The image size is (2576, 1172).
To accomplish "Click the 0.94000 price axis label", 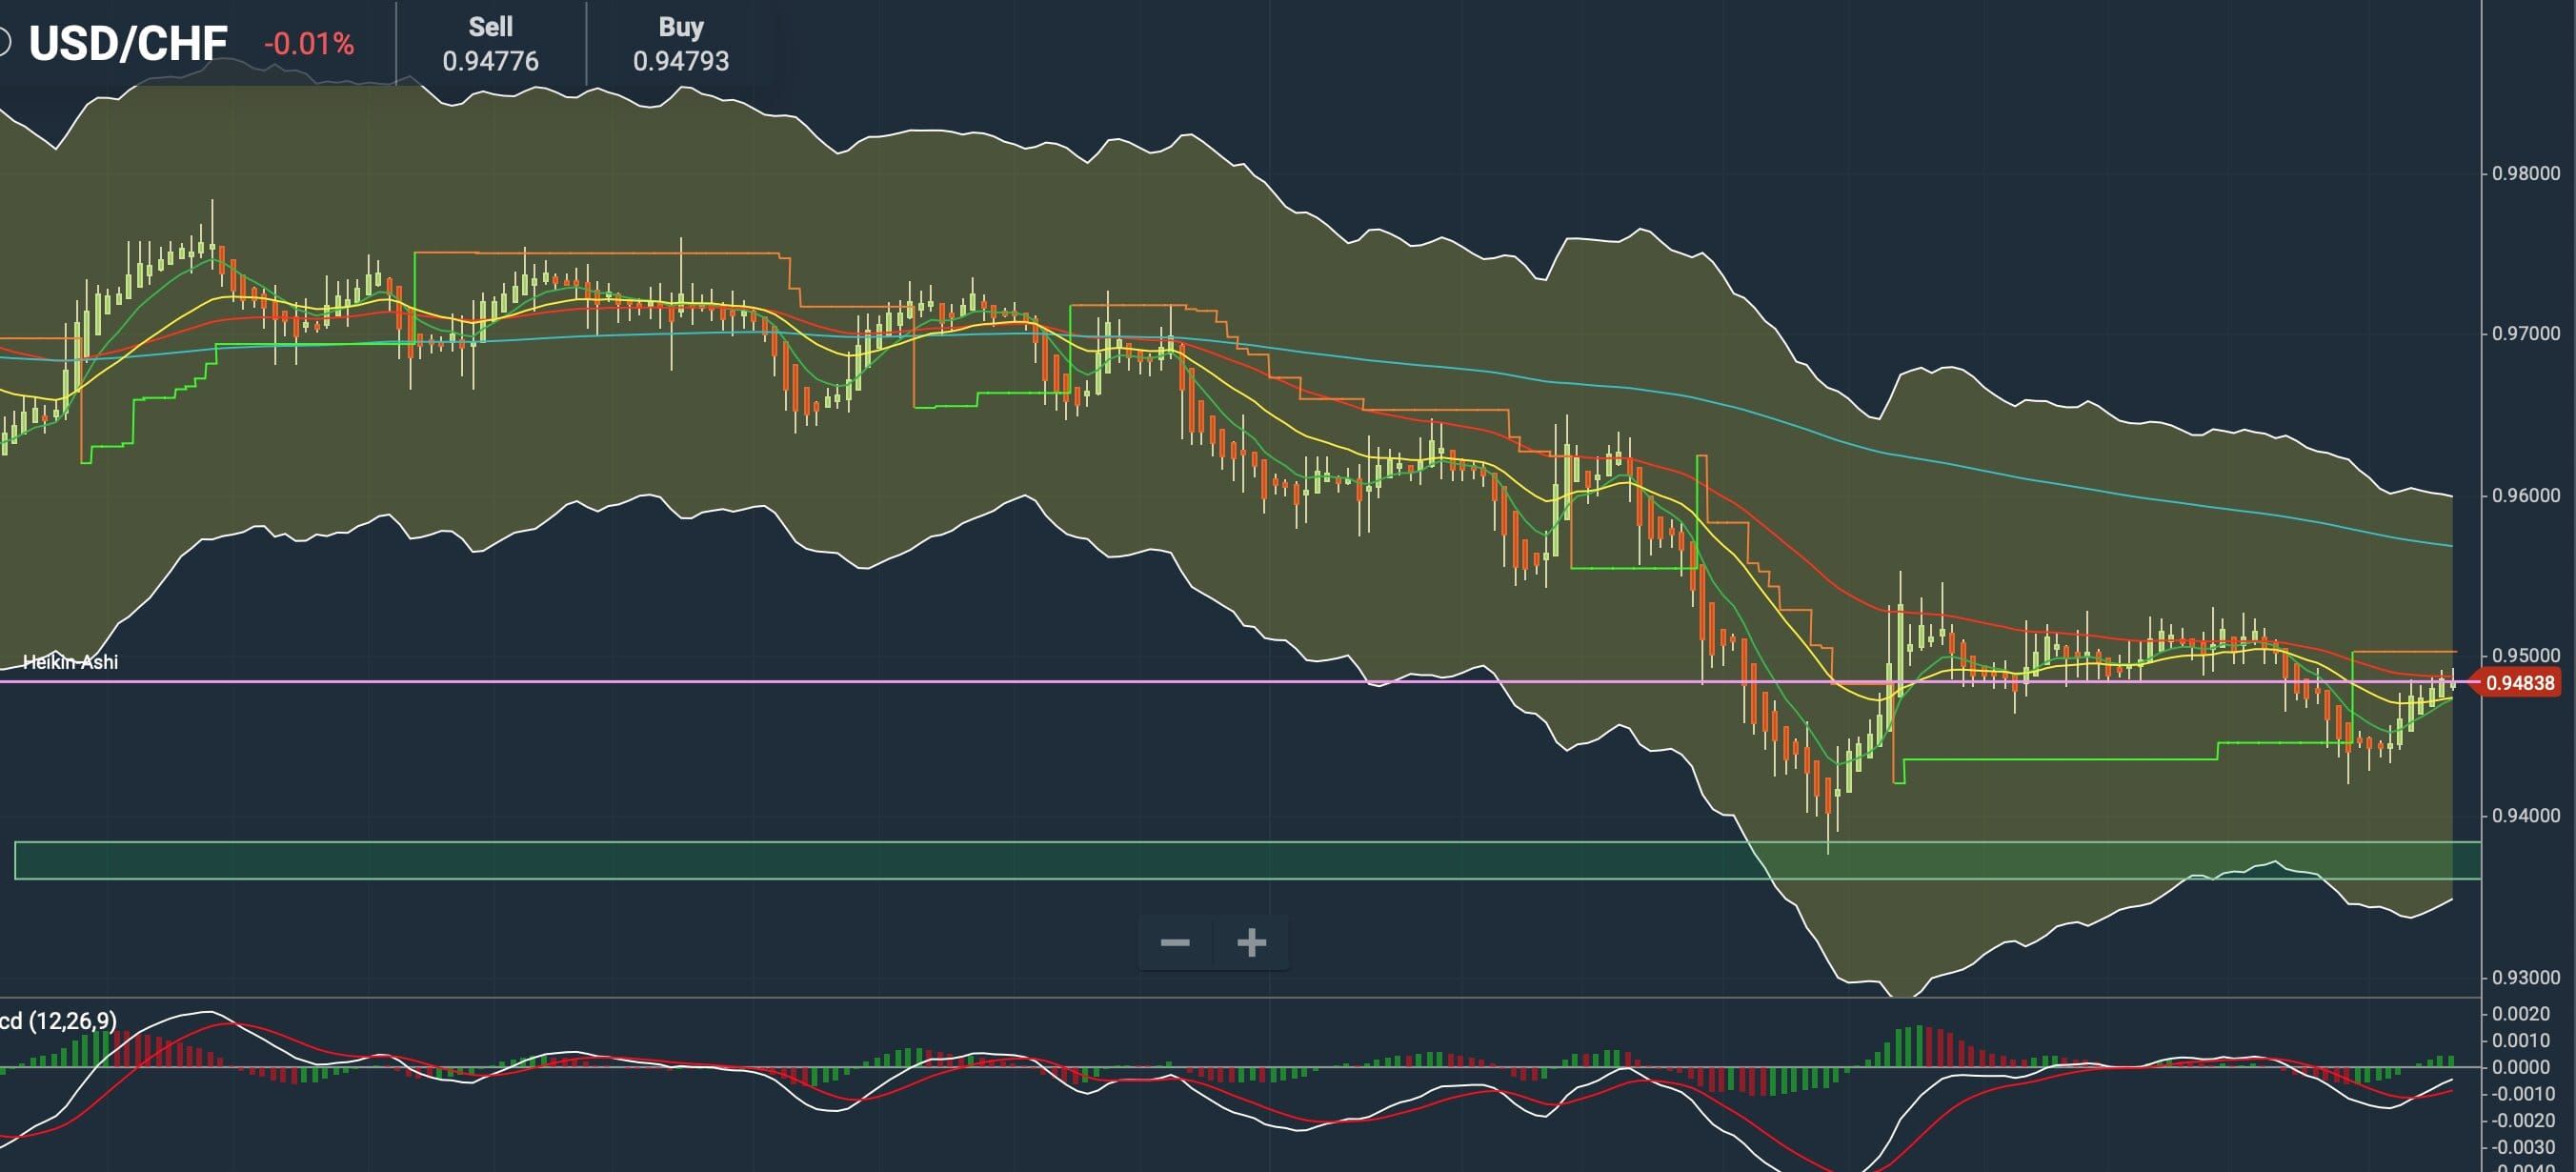I will click(2526, 815).
